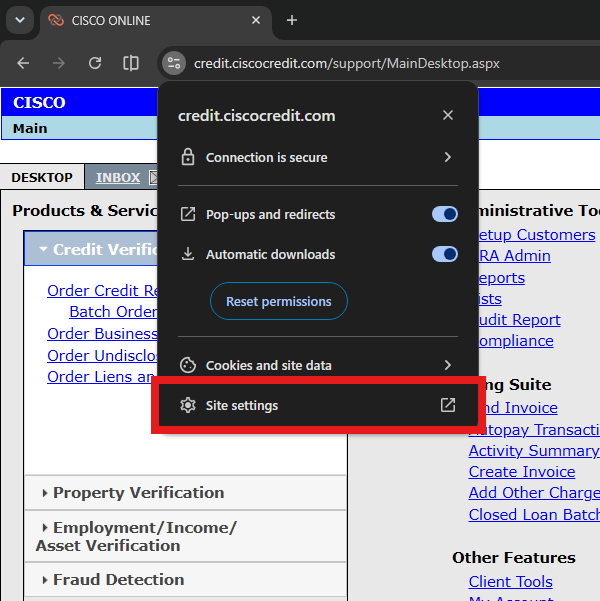
Task: Close the site info popup
Action: coord(447,115)
